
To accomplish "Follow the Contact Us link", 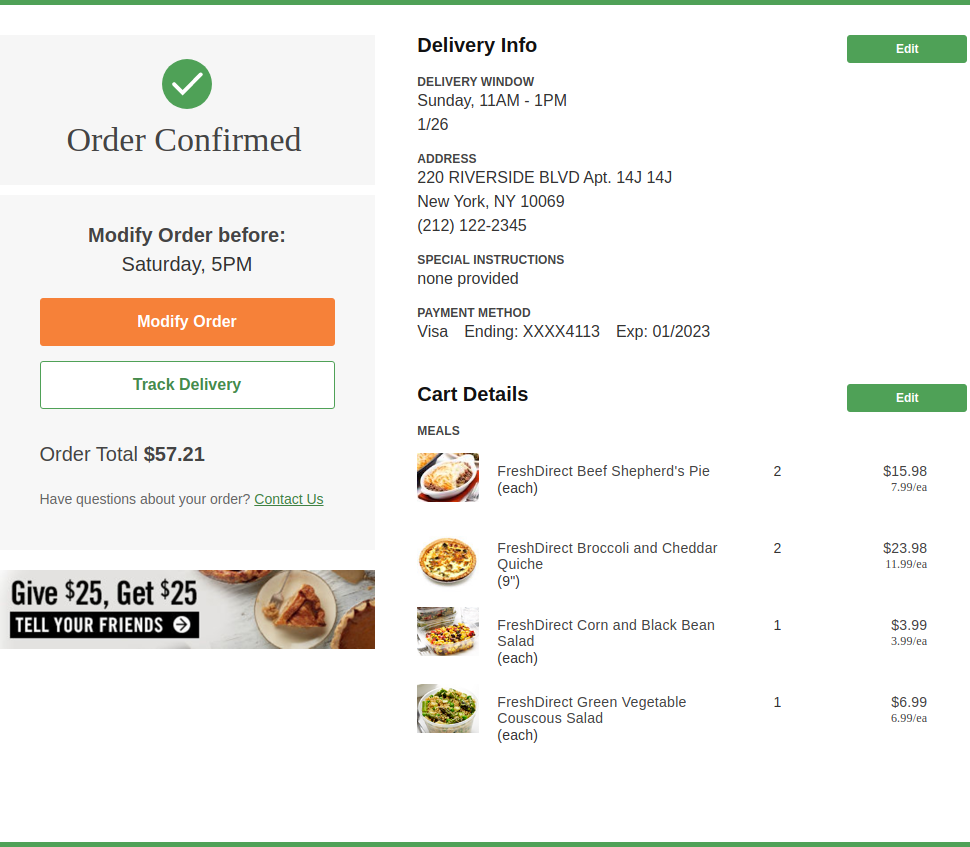I will click(x=289, y=499).
